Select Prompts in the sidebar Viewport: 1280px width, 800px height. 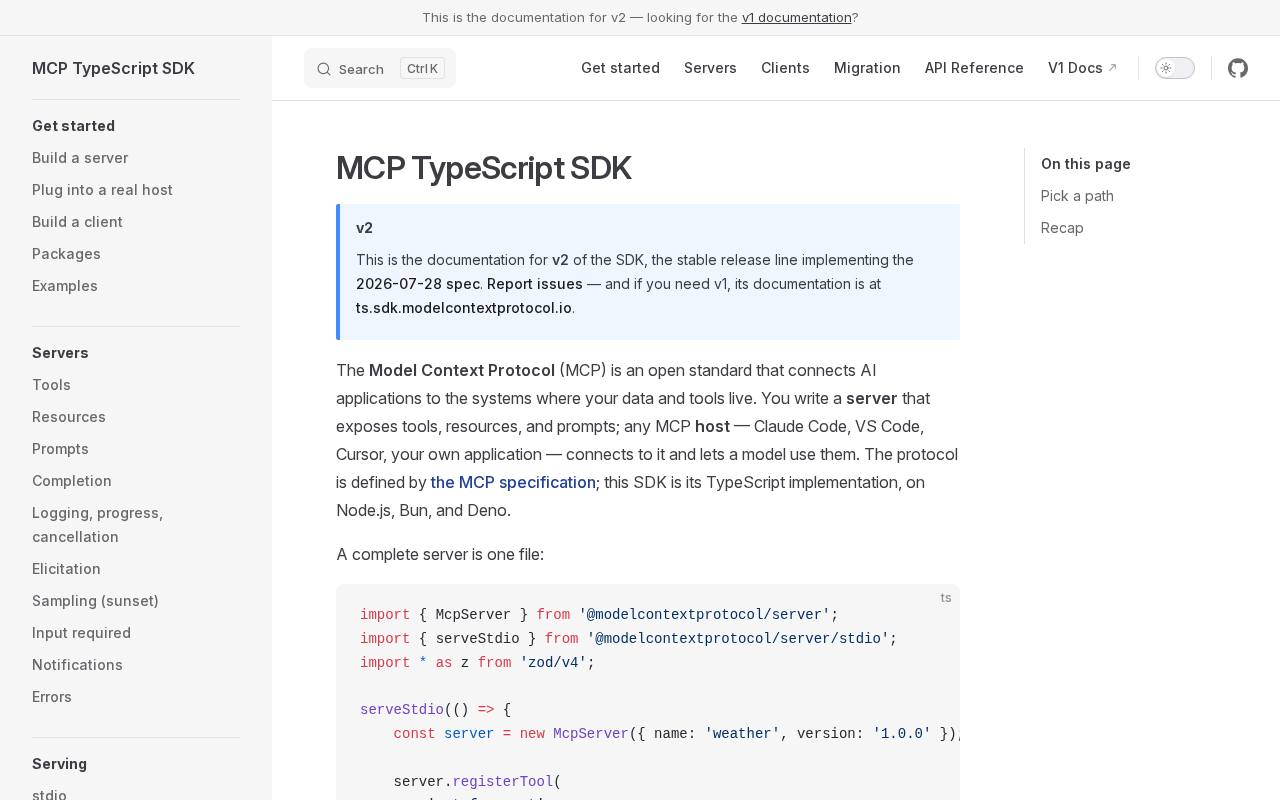click(x=60, y=449)
